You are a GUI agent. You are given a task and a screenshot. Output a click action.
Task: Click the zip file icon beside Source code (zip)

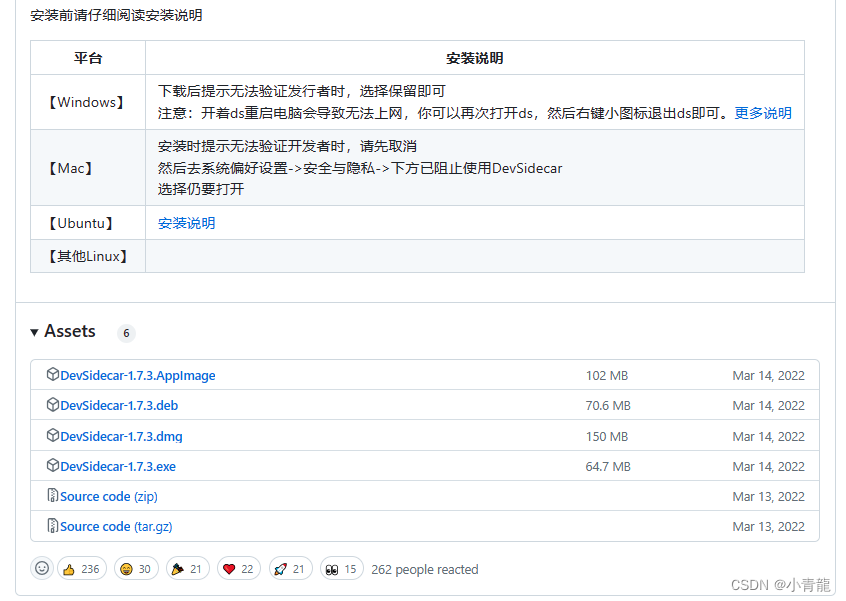(53, 496)
